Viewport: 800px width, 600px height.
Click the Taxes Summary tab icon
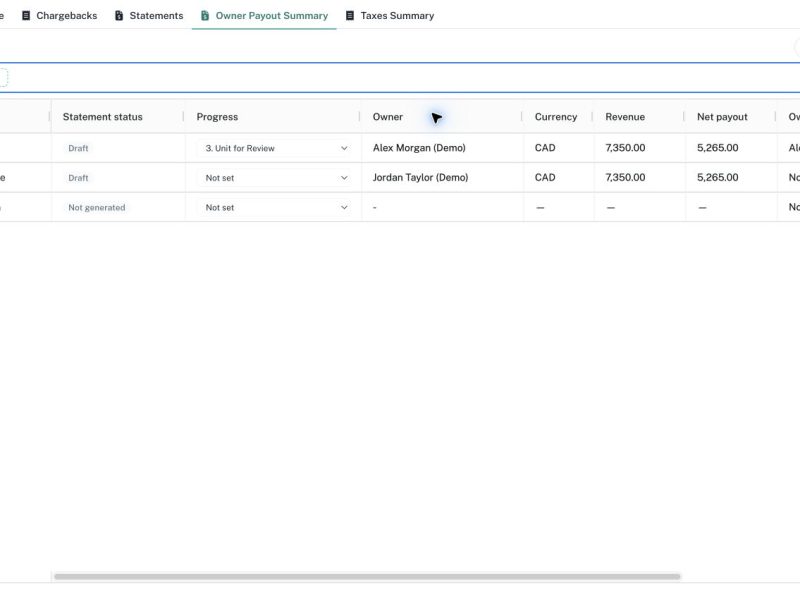(x=350, y=16)
